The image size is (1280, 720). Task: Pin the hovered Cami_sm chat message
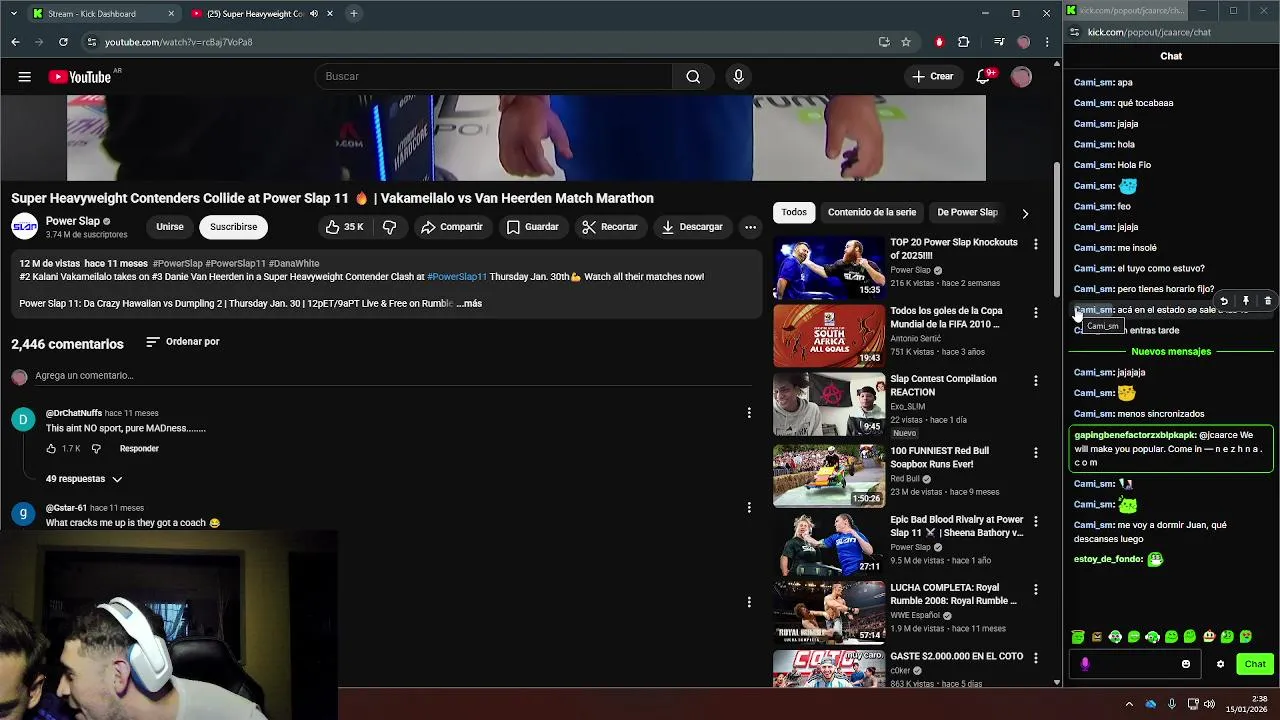coord(1246,301)
